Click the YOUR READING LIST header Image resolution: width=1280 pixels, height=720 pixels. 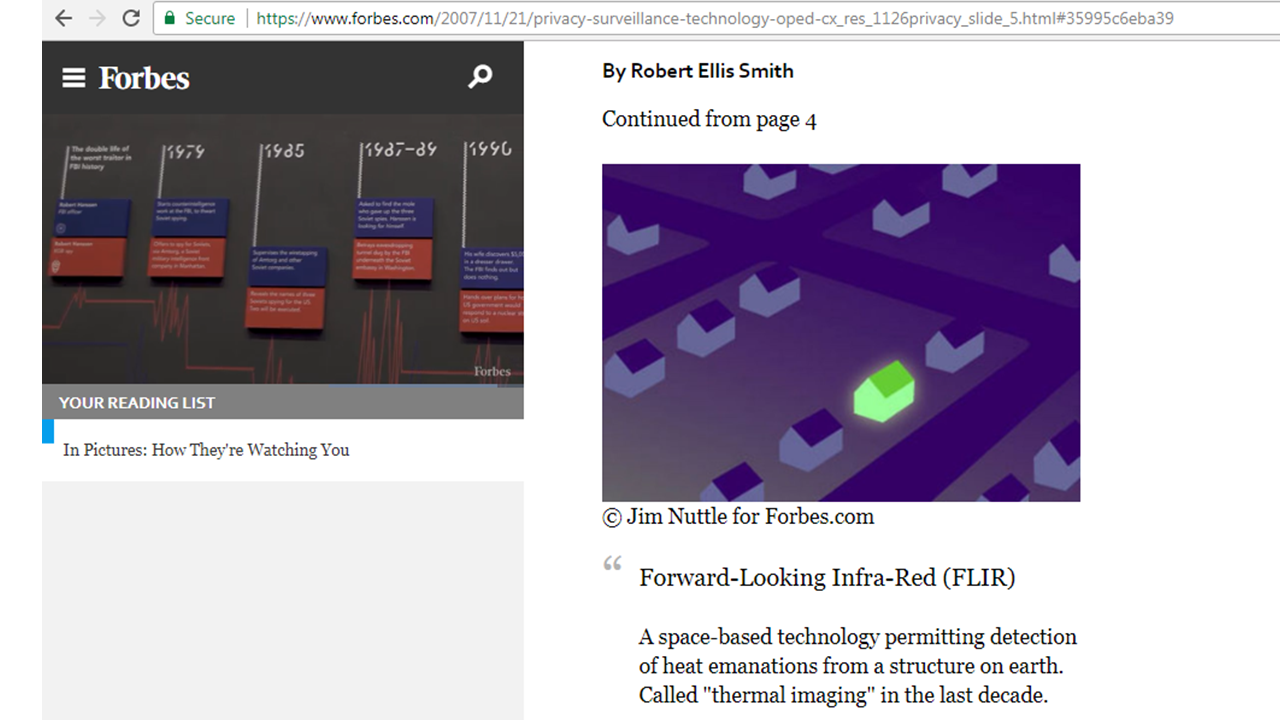point(137,403)
